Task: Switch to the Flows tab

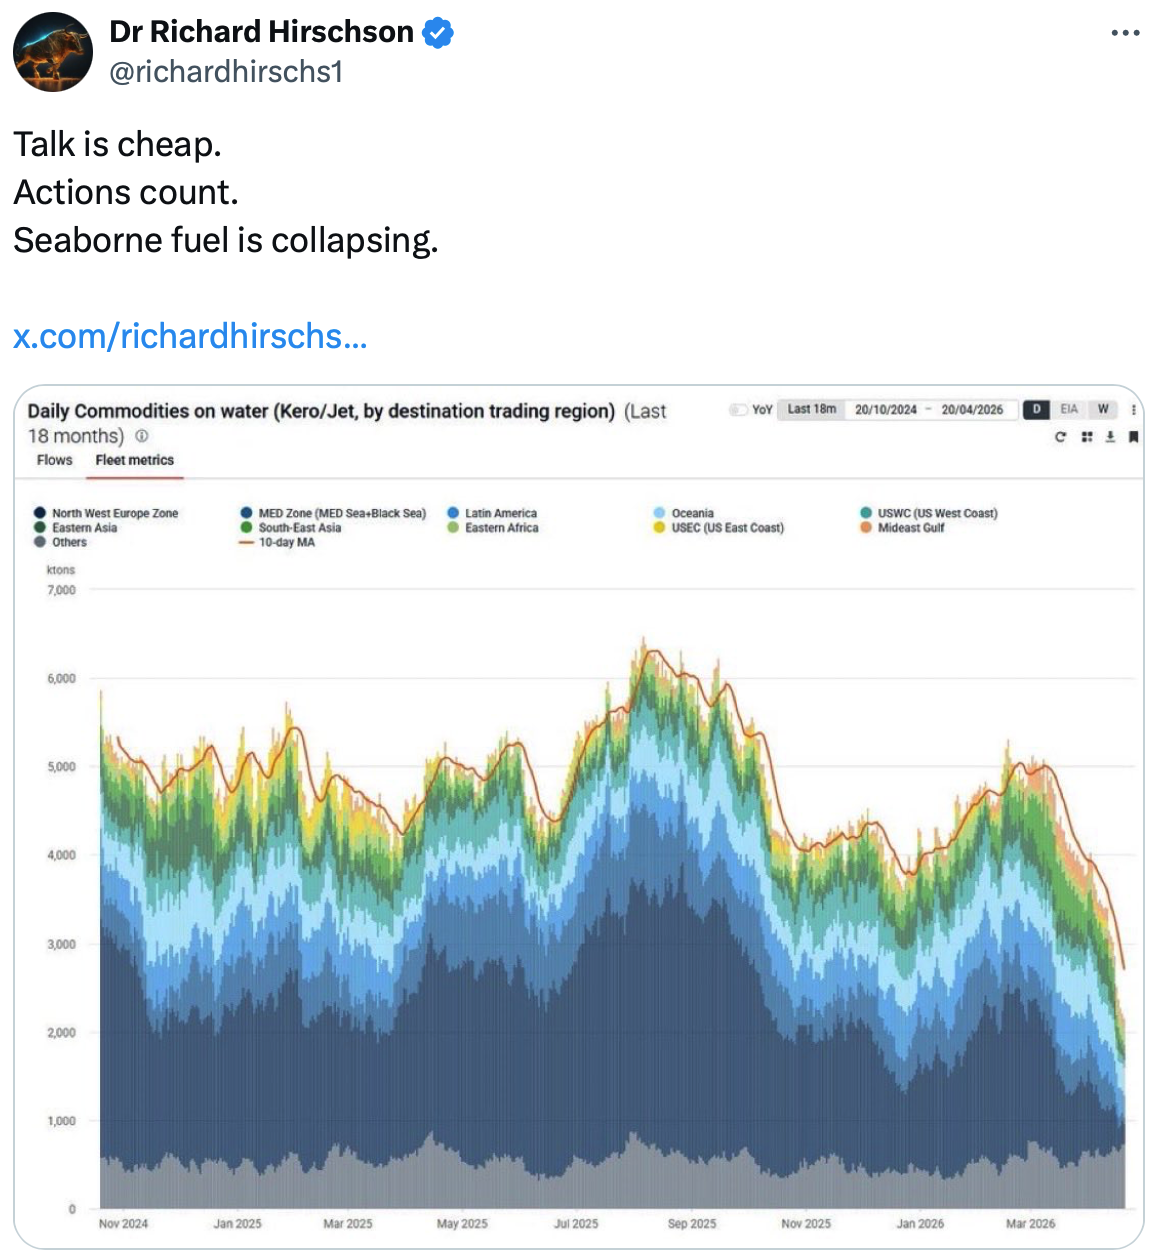Action: tap(55, 460)
